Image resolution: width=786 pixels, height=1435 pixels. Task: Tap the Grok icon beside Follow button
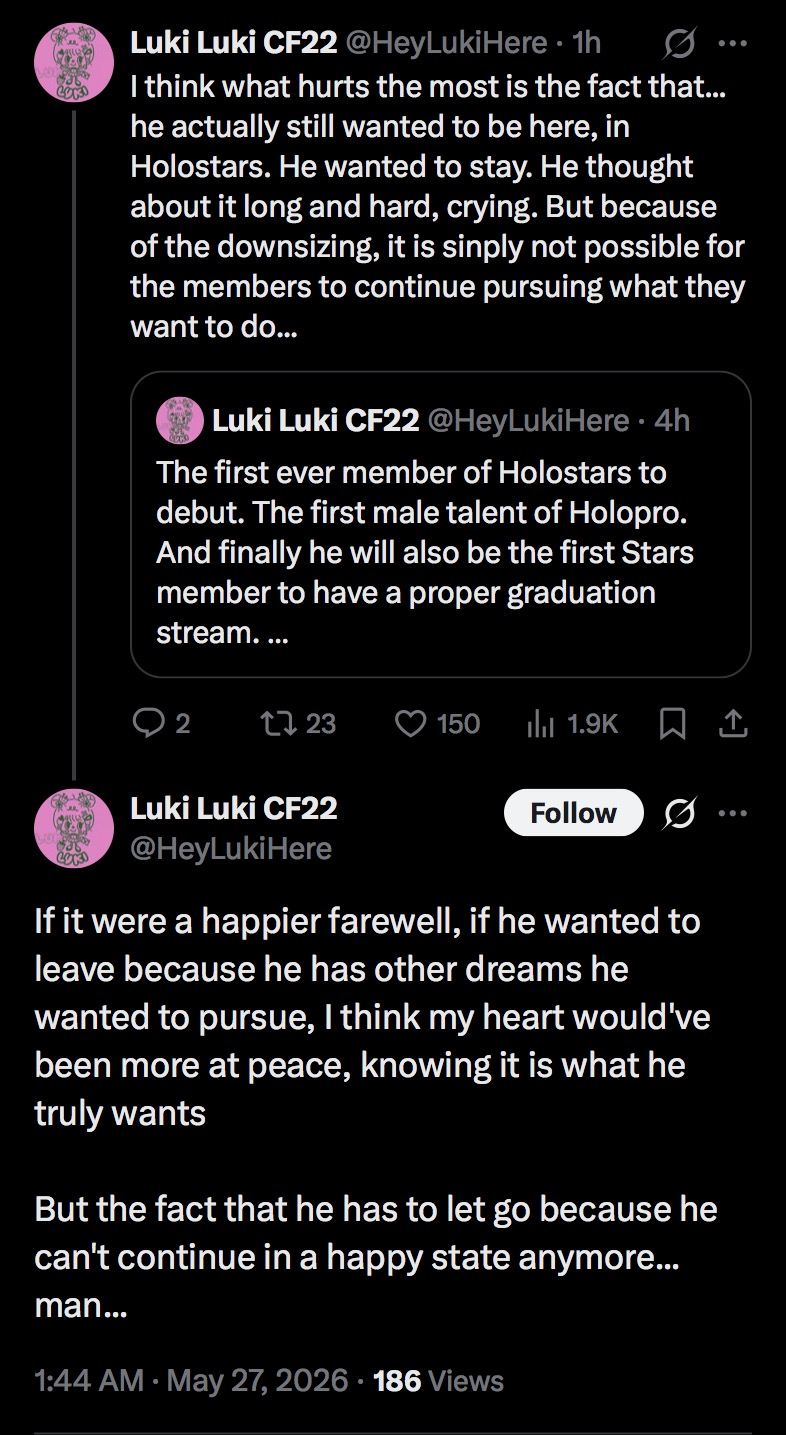[682, 814]
